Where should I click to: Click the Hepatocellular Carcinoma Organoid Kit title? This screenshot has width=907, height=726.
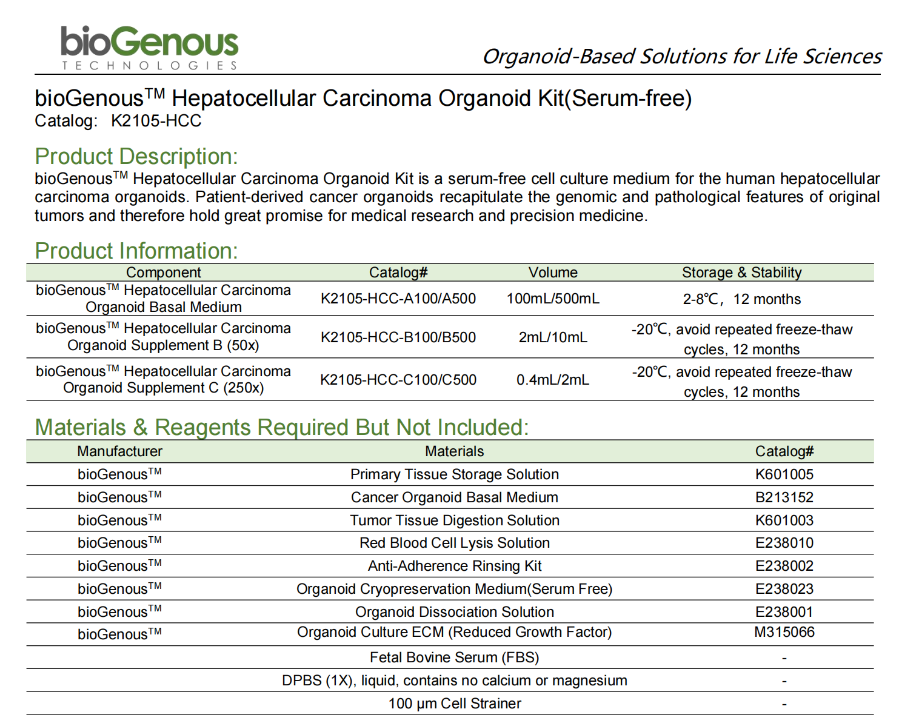tap(363, 98)
